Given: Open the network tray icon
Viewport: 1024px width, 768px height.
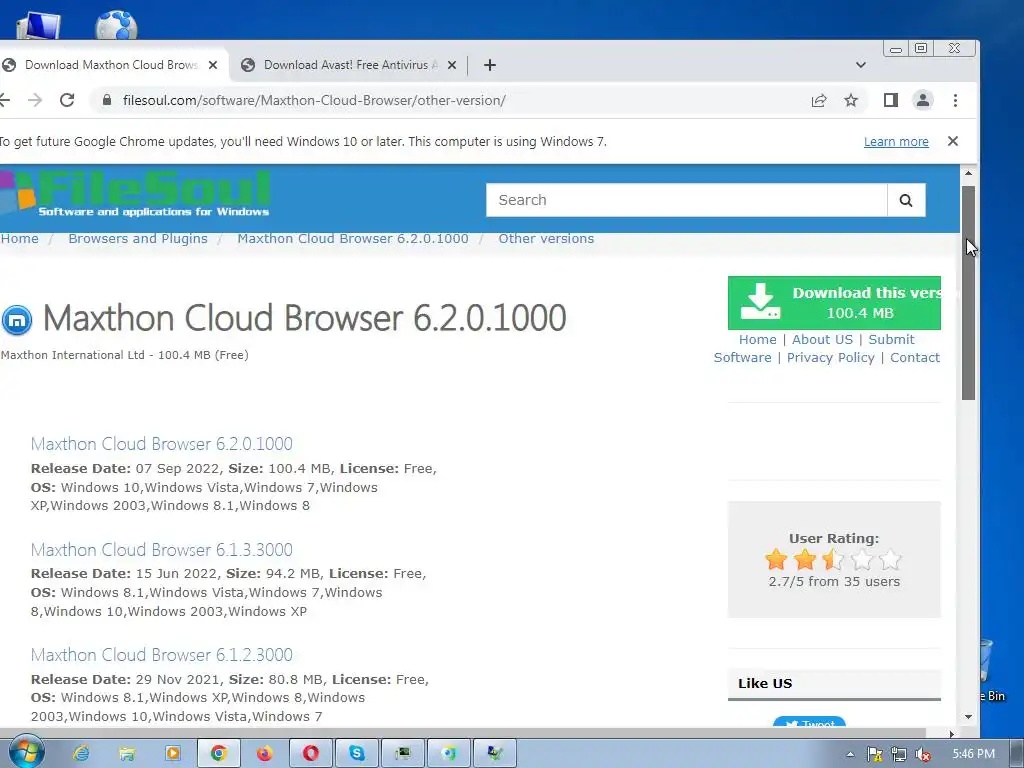Looking at the screenshot, I should (899, 754).
